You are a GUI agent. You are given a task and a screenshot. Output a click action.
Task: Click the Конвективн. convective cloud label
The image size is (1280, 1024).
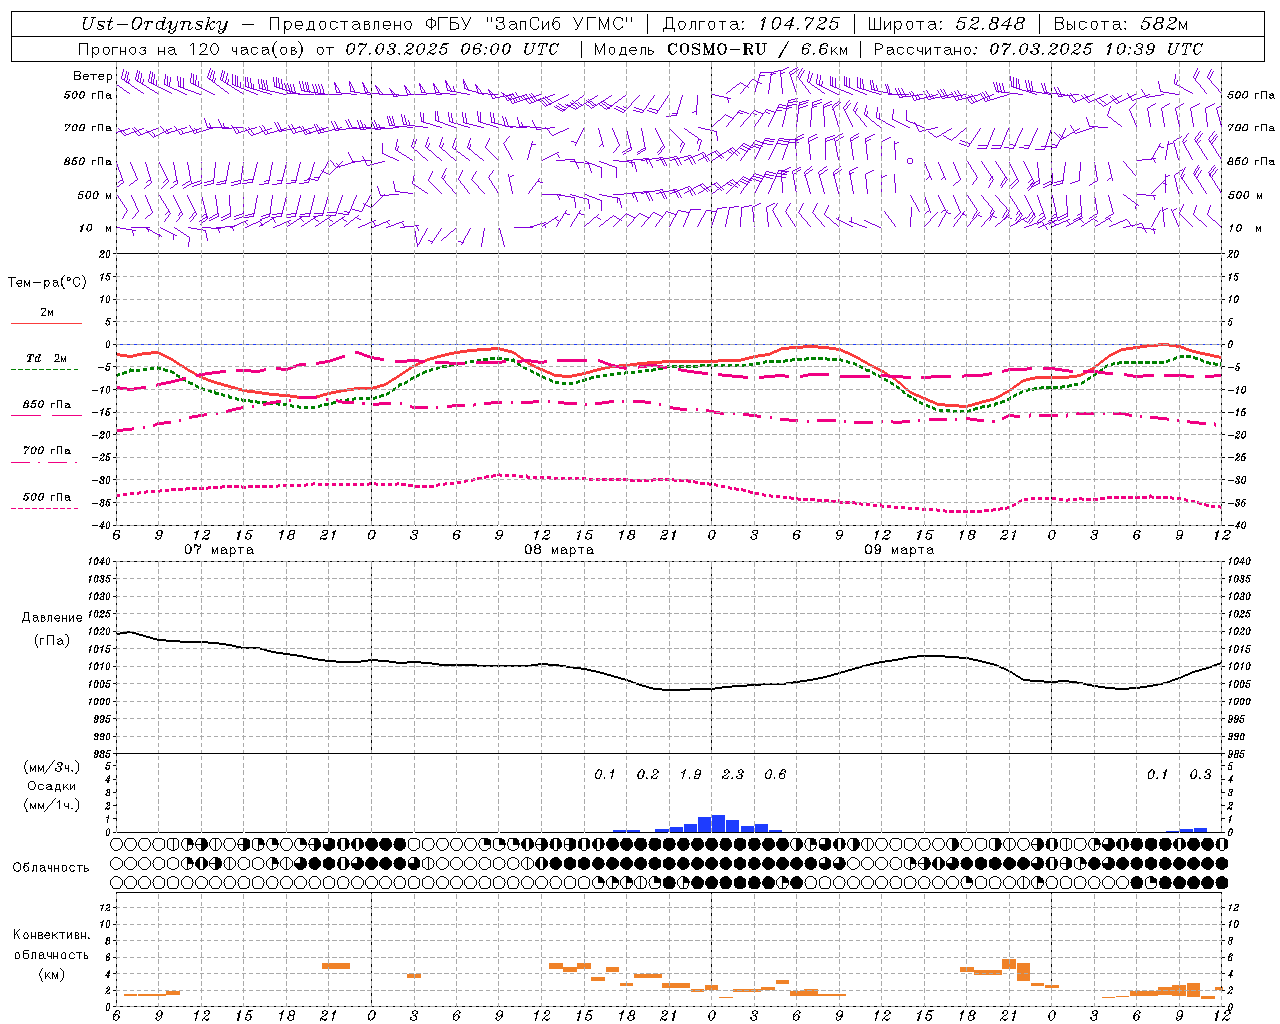51,936
